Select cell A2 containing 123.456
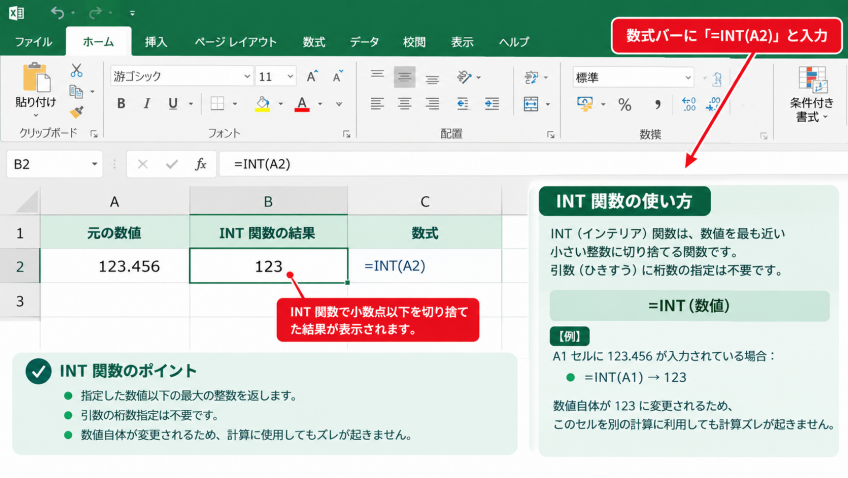848x478 pixels. 115,266
